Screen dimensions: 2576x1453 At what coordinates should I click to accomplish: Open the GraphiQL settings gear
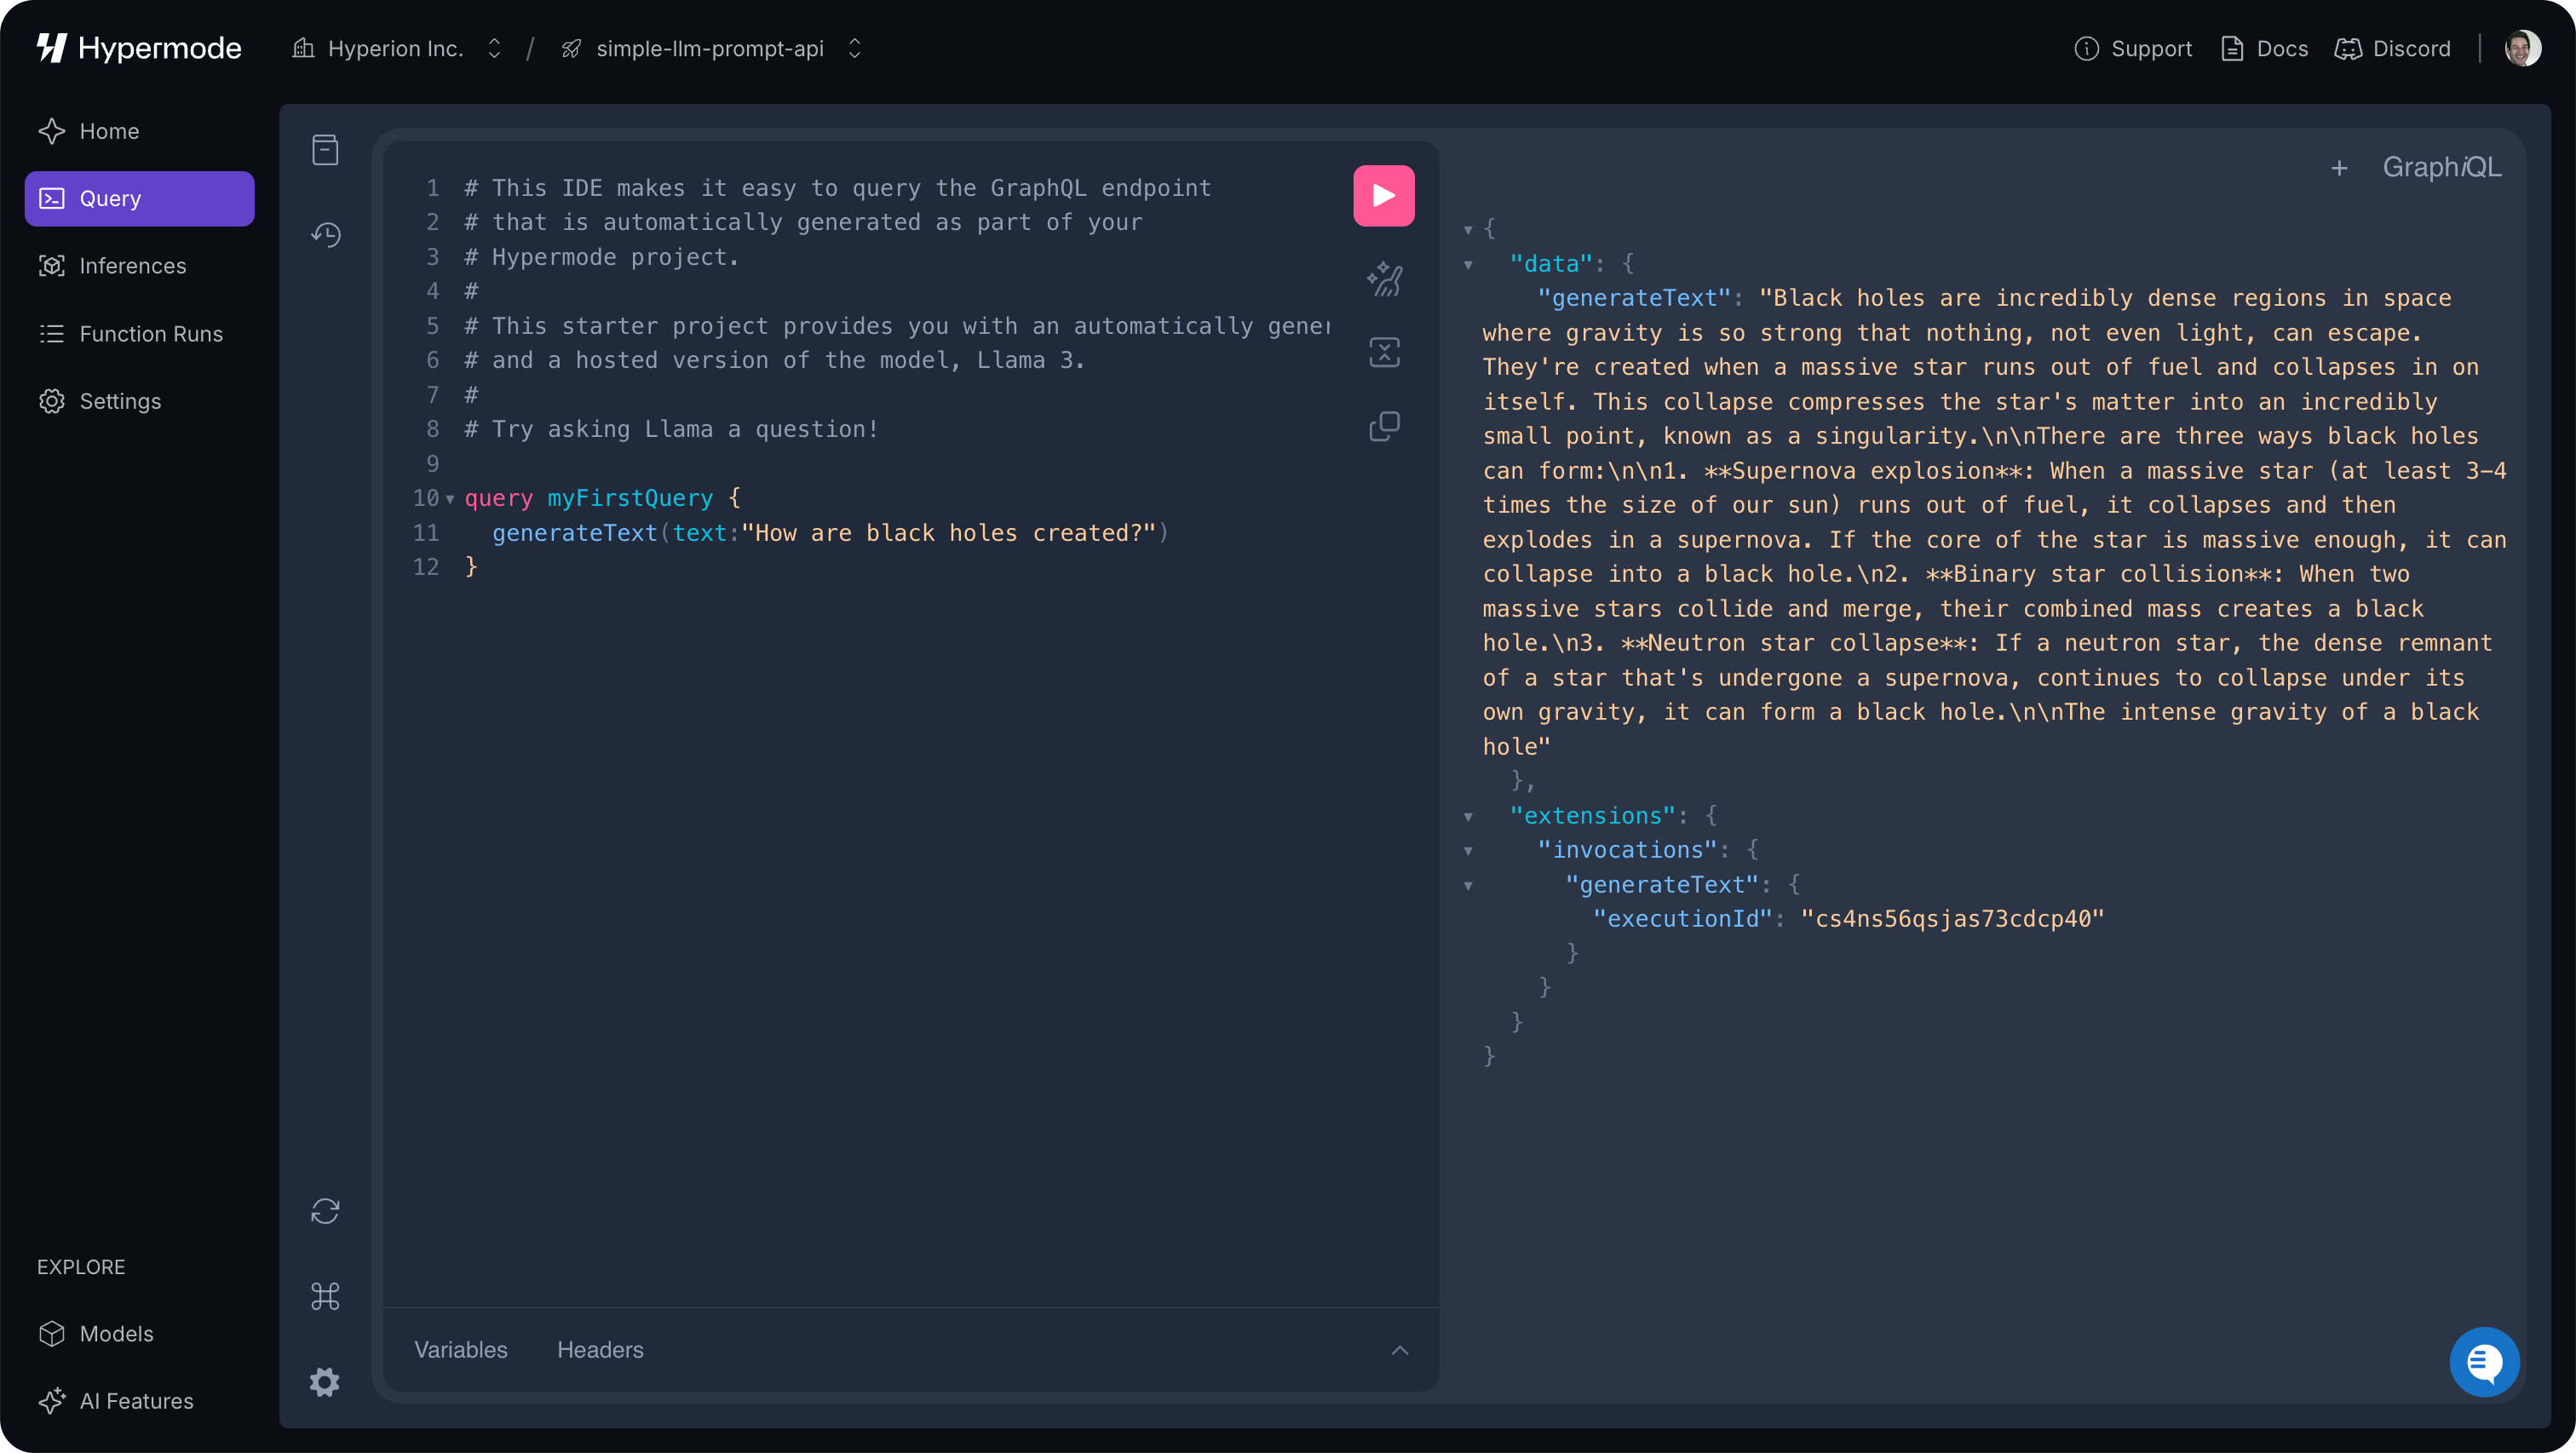[325, 1382]
